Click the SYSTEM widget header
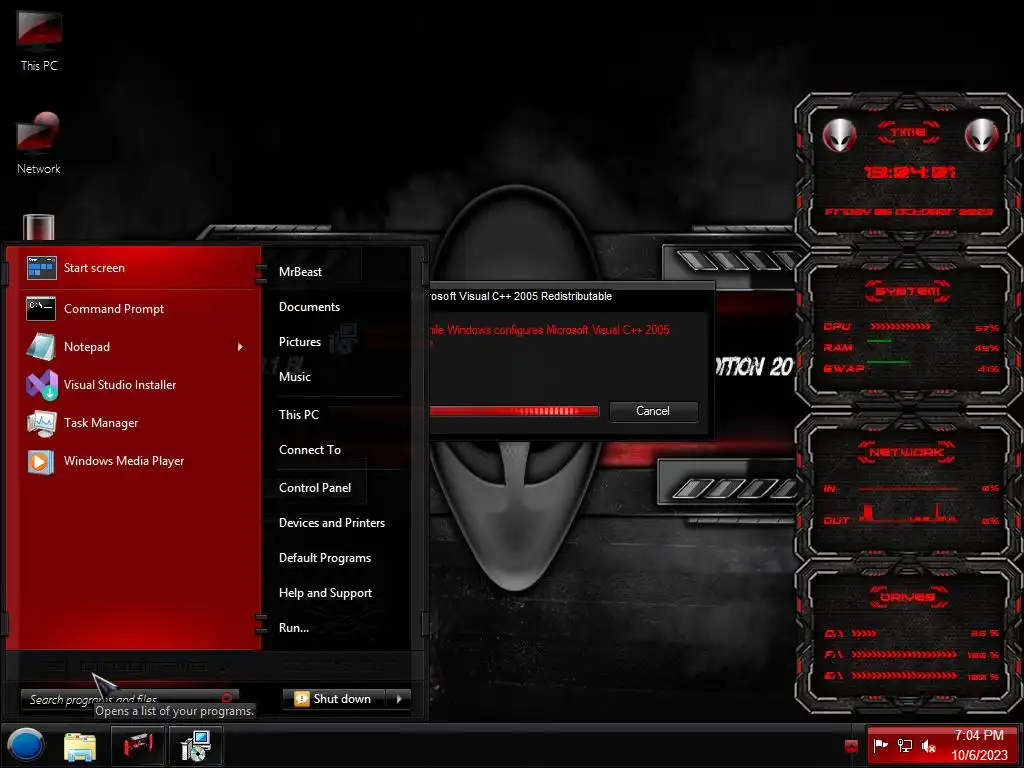Image resolution: width=1024 pixels, height=768 pixels. 908,291
